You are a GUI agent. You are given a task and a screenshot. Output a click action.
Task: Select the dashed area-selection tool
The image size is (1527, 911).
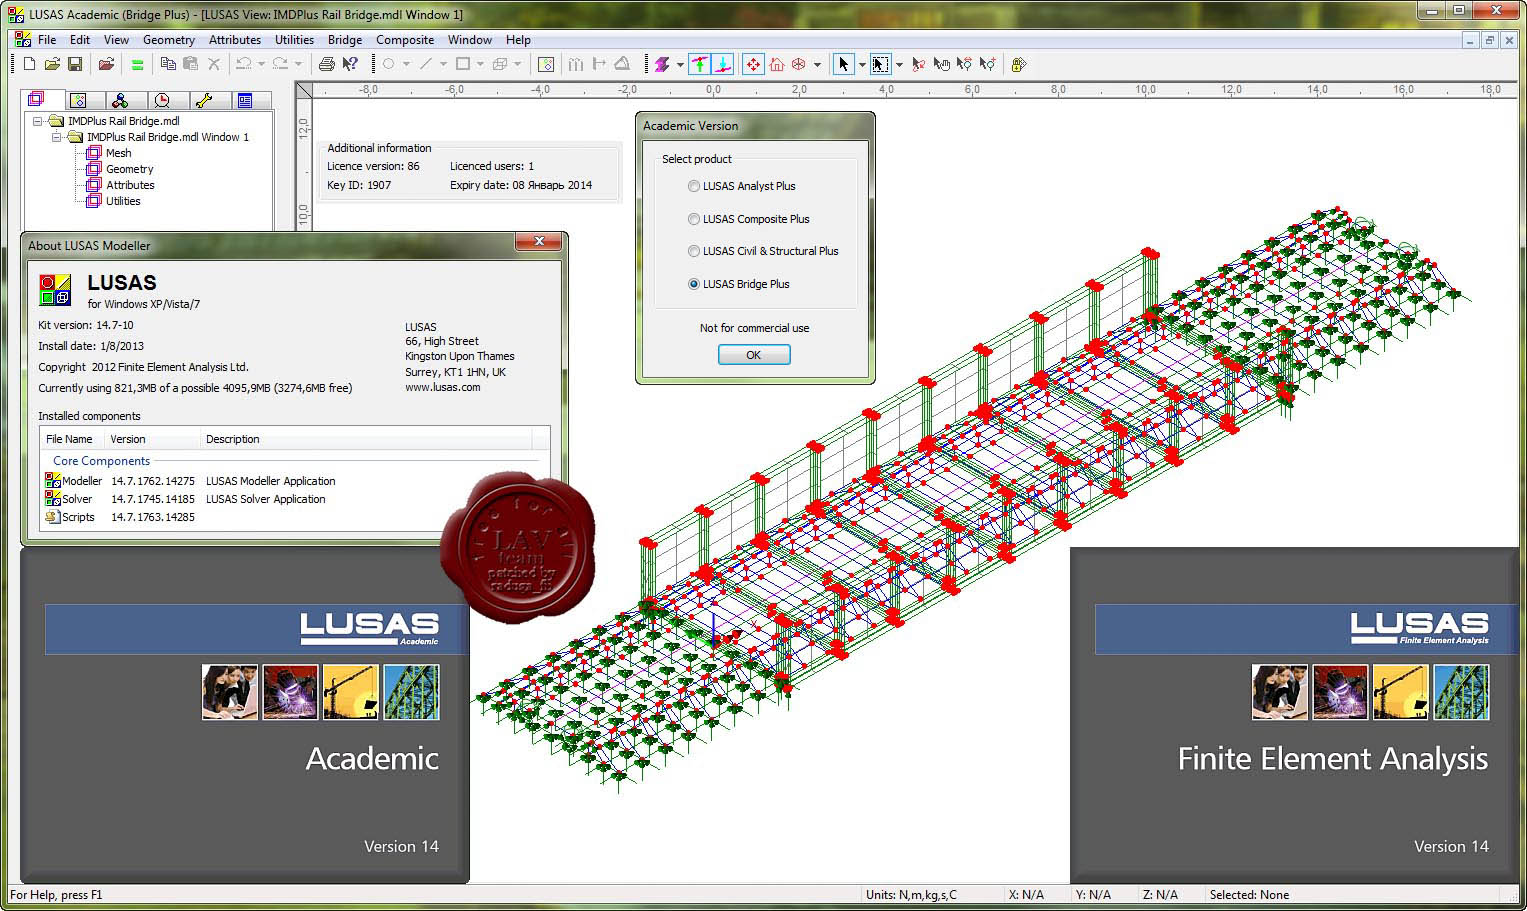[x=880, y=64]
